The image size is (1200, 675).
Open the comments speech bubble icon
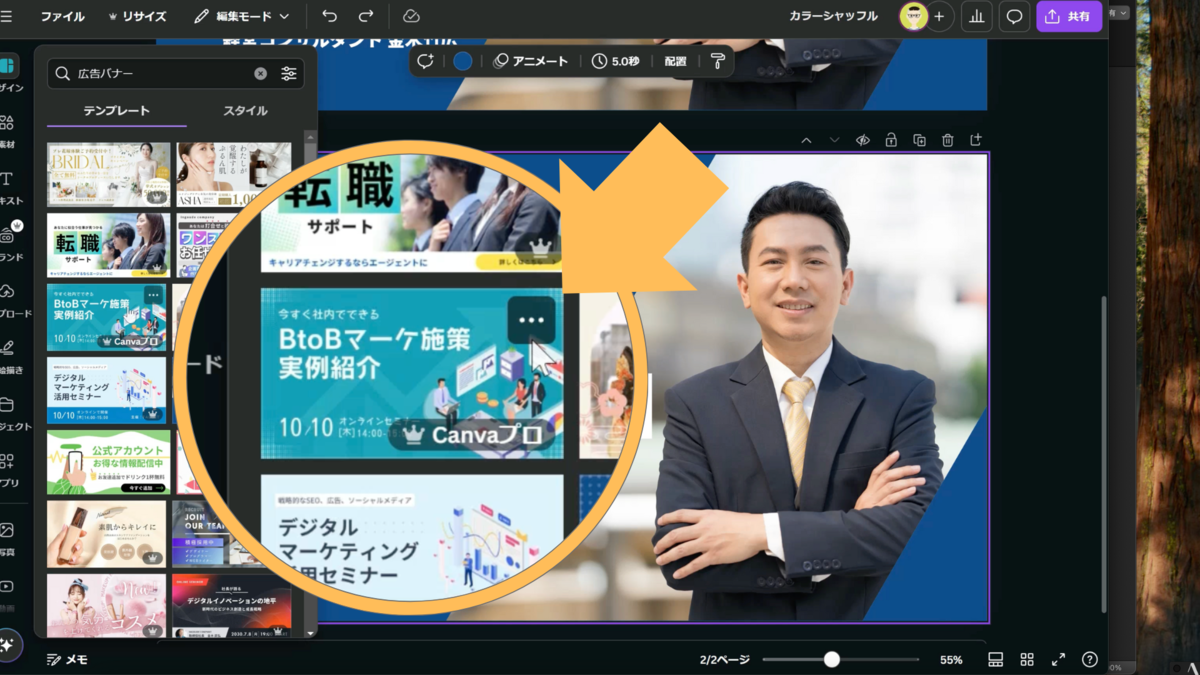tap(1014, 17)
